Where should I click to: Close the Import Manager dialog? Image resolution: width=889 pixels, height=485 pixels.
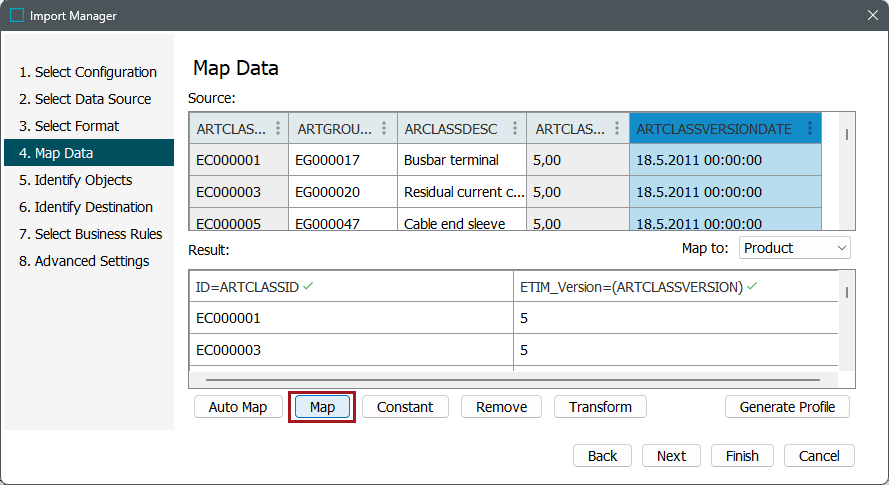[x=871, y=16]
